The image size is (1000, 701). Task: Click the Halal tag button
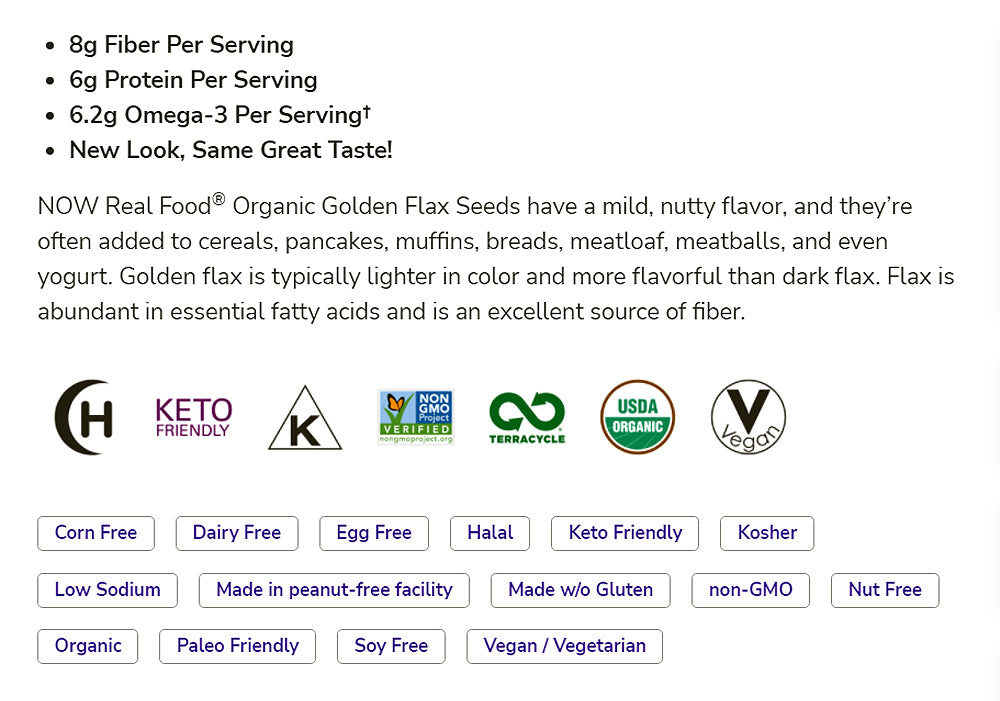point(490,533)
